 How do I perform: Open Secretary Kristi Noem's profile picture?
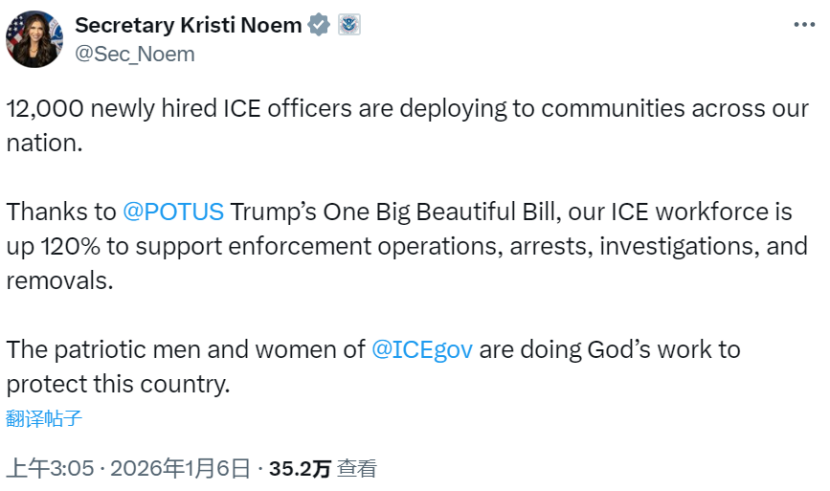tap(35, 39)
